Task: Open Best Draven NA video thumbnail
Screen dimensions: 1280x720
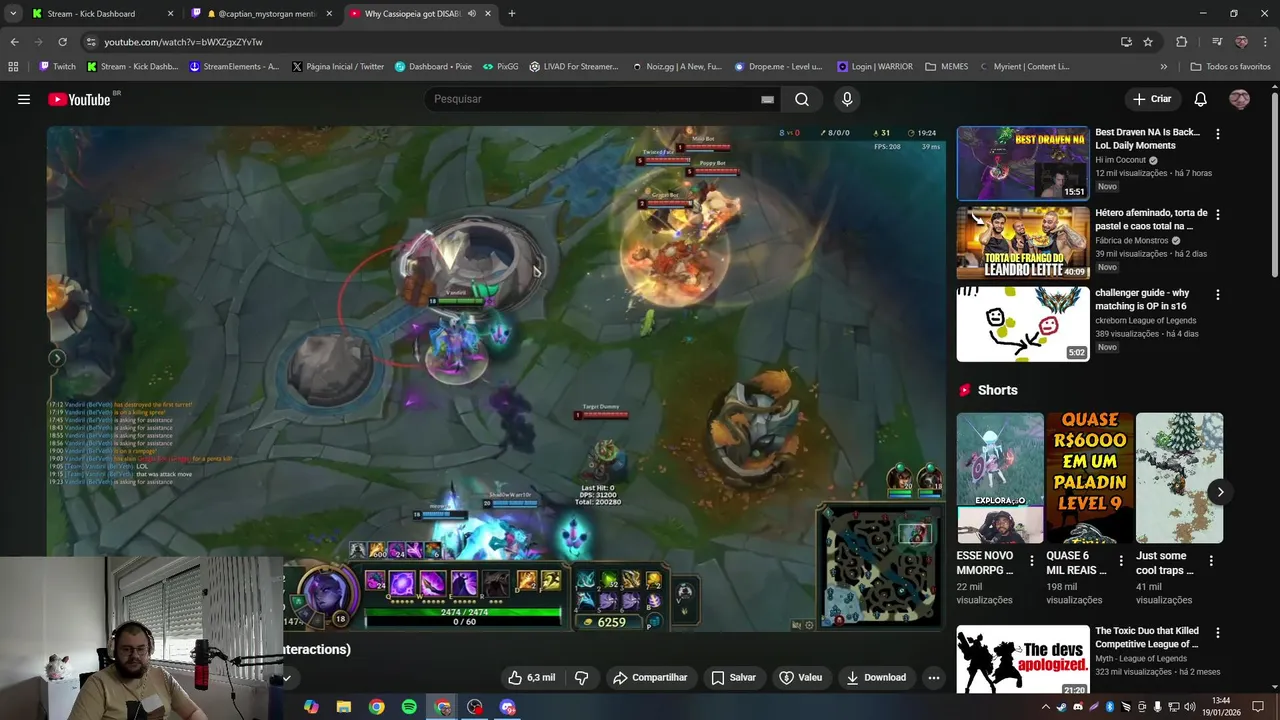Action: 1022,163
